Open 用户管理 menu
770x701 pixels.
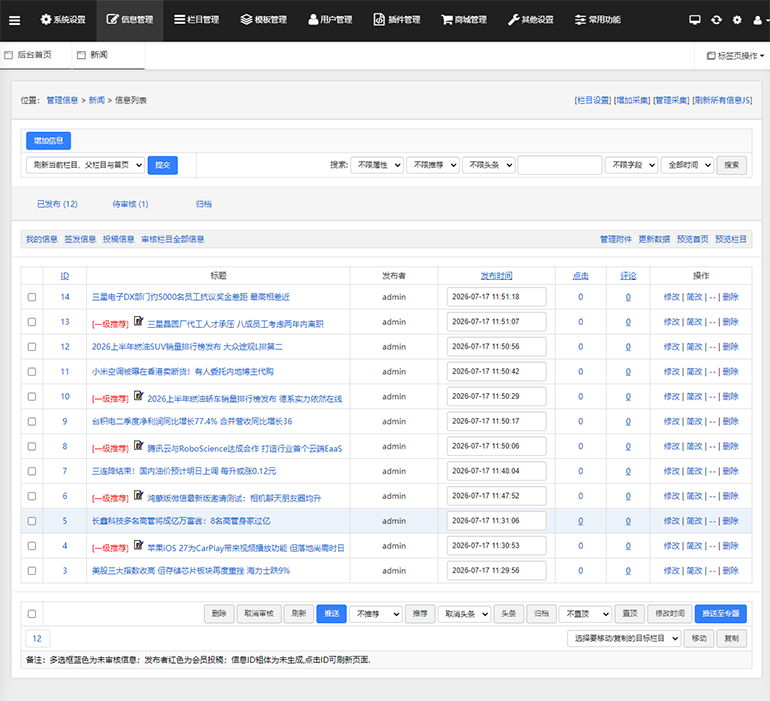330,20
